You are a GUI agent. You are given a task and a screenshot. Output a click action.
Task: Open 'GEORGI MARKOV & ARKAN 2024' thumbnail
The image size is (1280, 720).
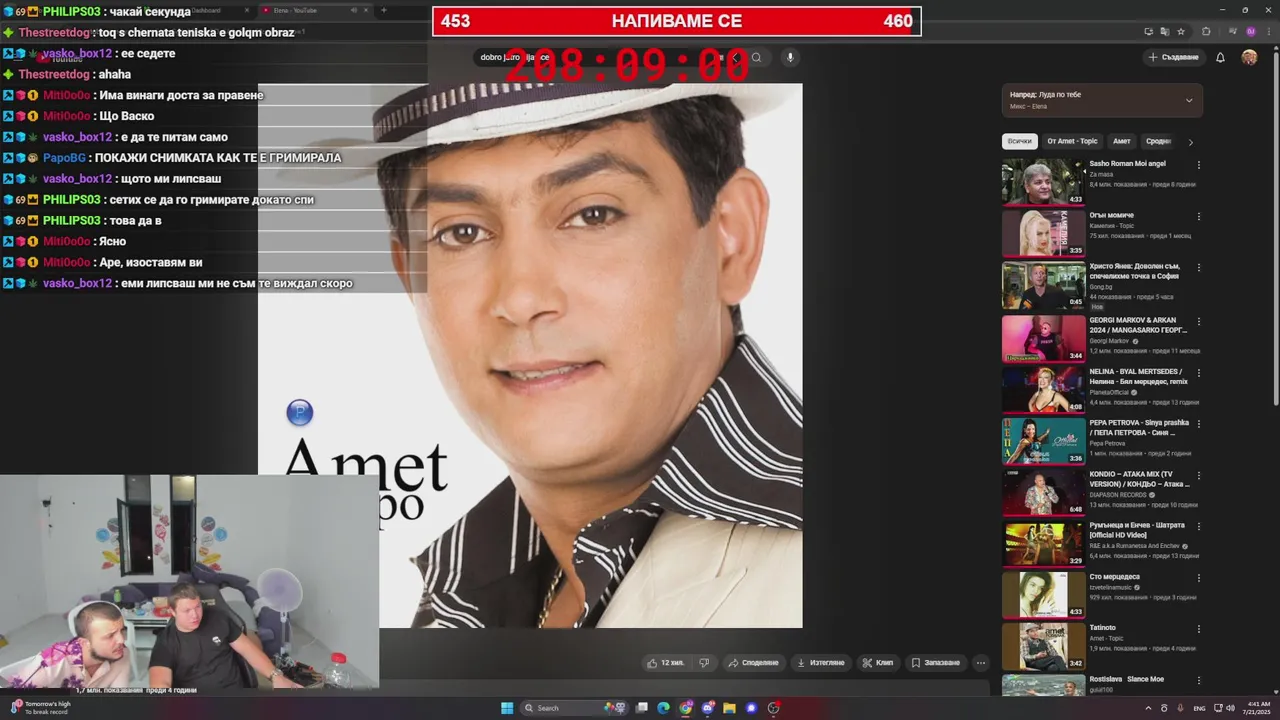click(x=1043, y=338)
